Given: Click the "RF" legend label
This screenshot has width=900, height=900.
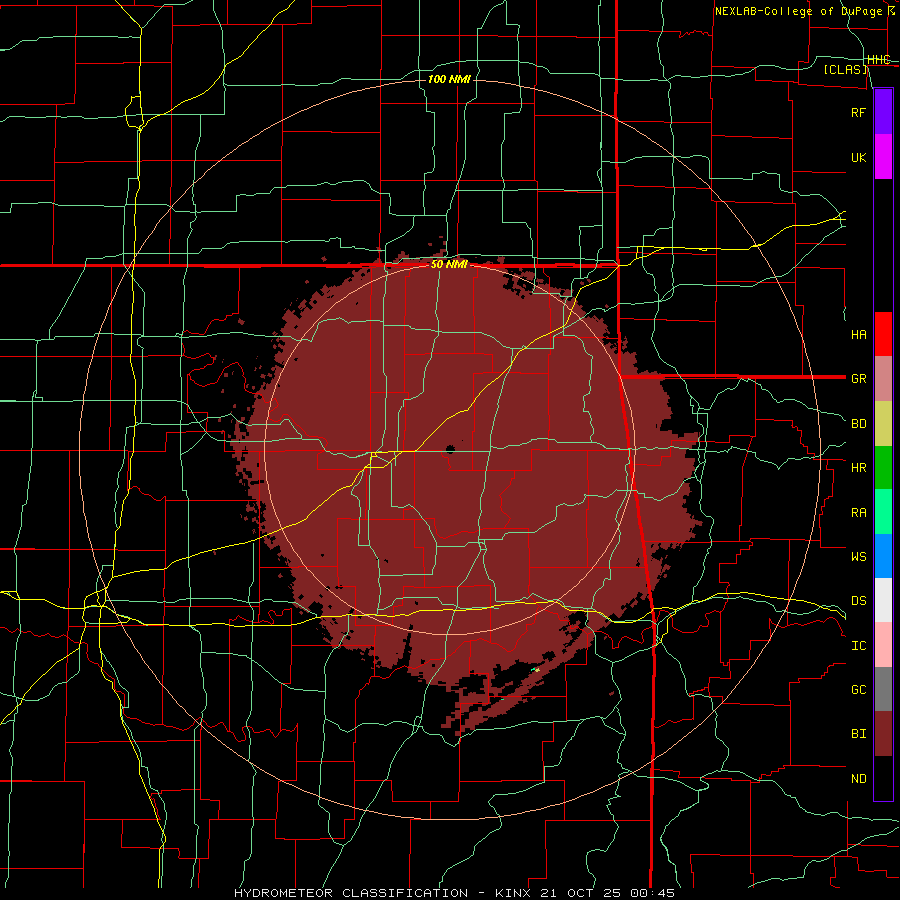Looking at the screenshot, I should tap(858, 112).
